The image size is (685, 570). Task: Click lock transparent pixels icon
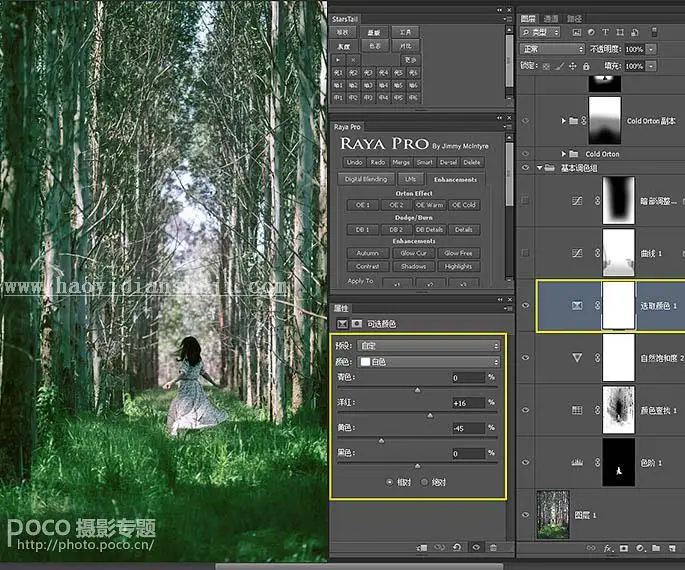tap(546, 66)
